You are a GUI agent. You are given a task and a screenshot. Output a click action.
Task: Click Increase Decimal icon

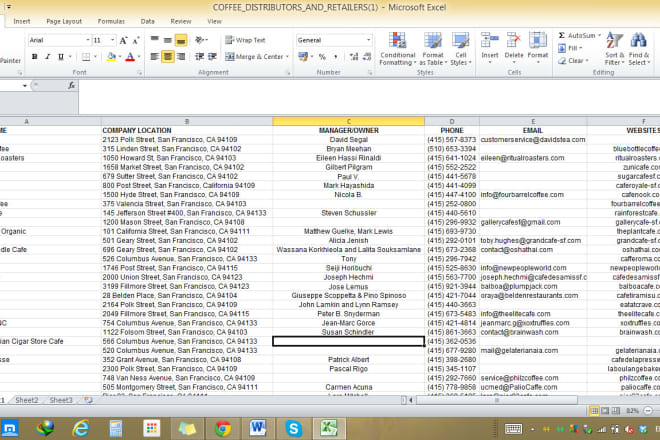coord(354,56)
